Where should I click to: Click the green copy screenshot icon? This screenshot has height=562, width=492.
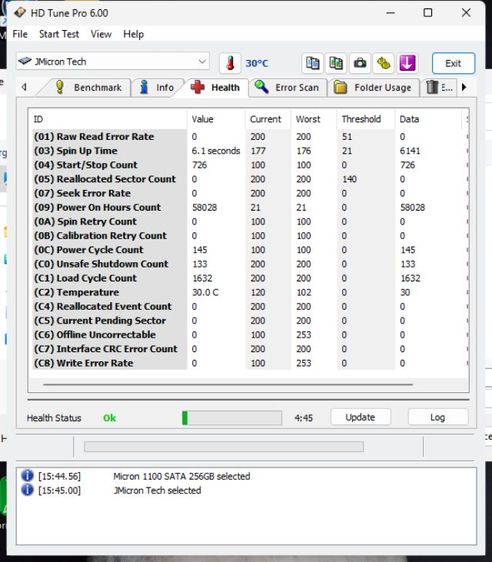336,63
